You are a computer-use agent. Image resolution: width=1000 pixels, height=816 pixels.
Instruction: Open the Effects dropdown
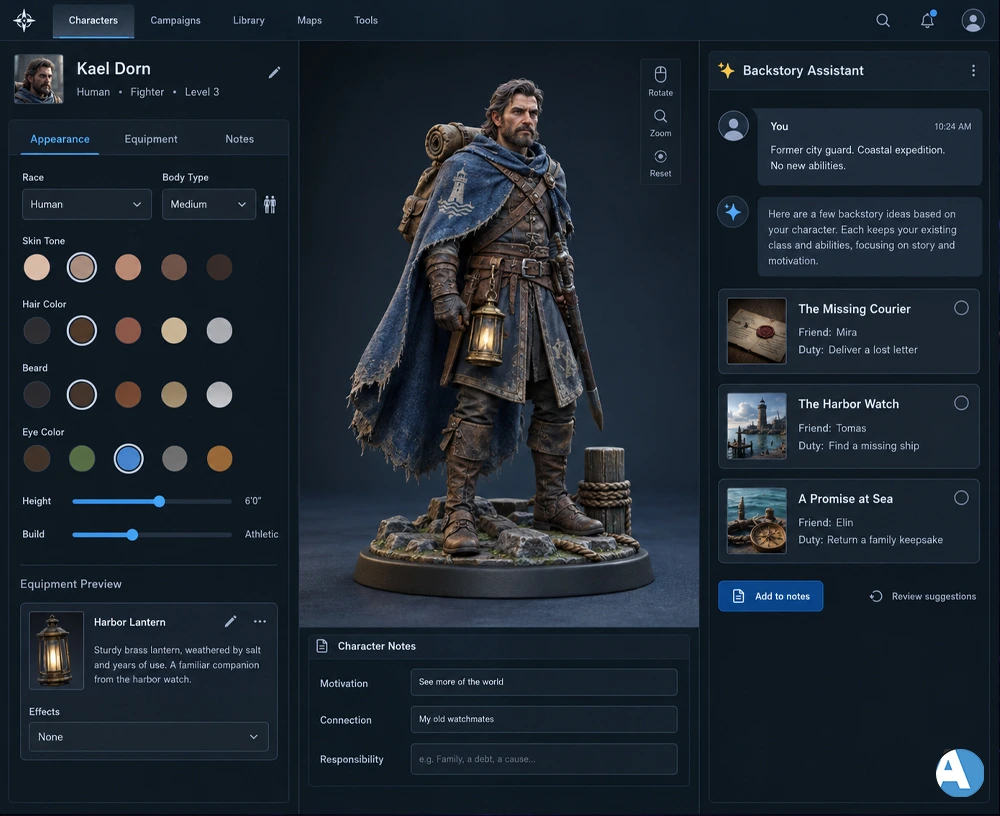coord(149,737)
